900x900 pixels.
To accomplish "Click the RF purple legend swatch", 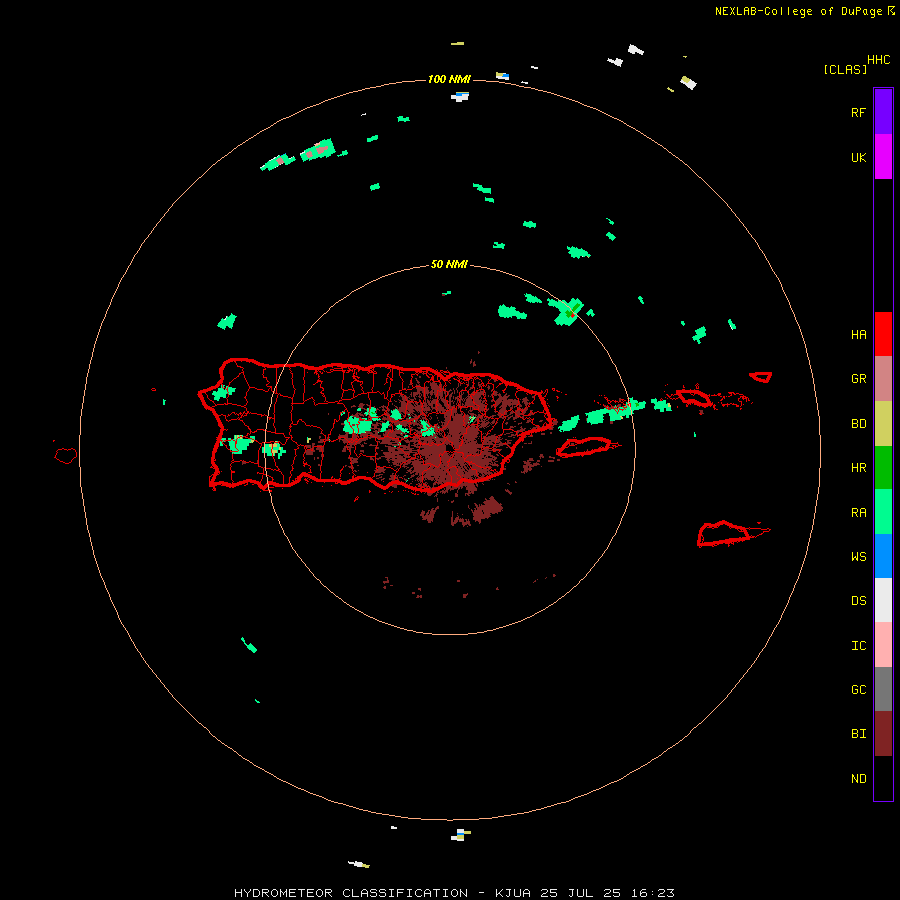I will 883,111.
